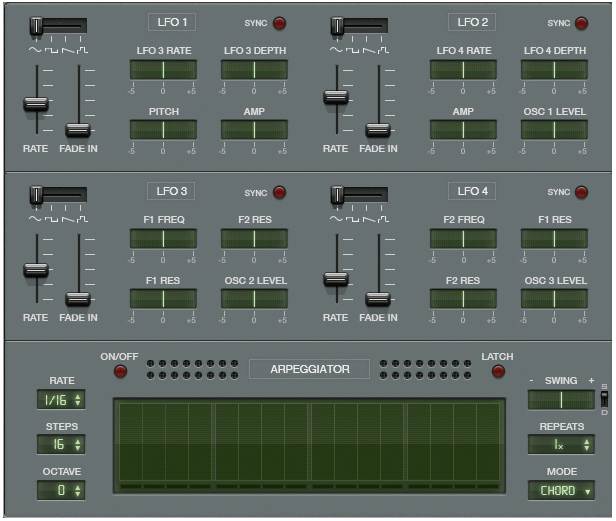Click LFO 3 RATE fader handle

coord(36,270)
